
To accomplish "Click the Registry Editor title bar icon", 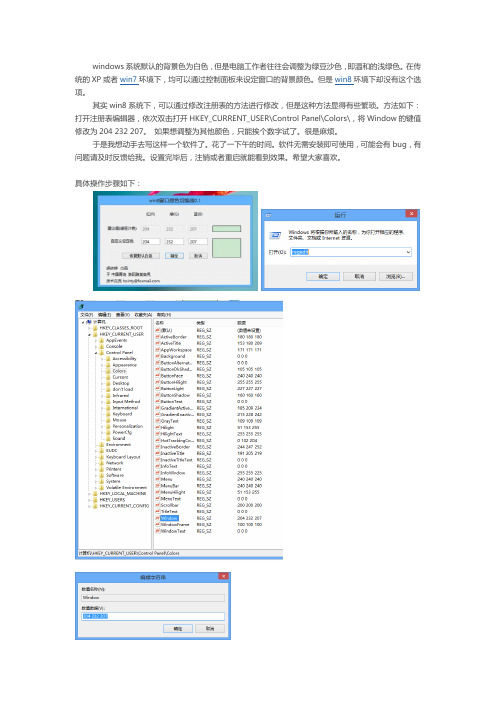I will [81, 306].
